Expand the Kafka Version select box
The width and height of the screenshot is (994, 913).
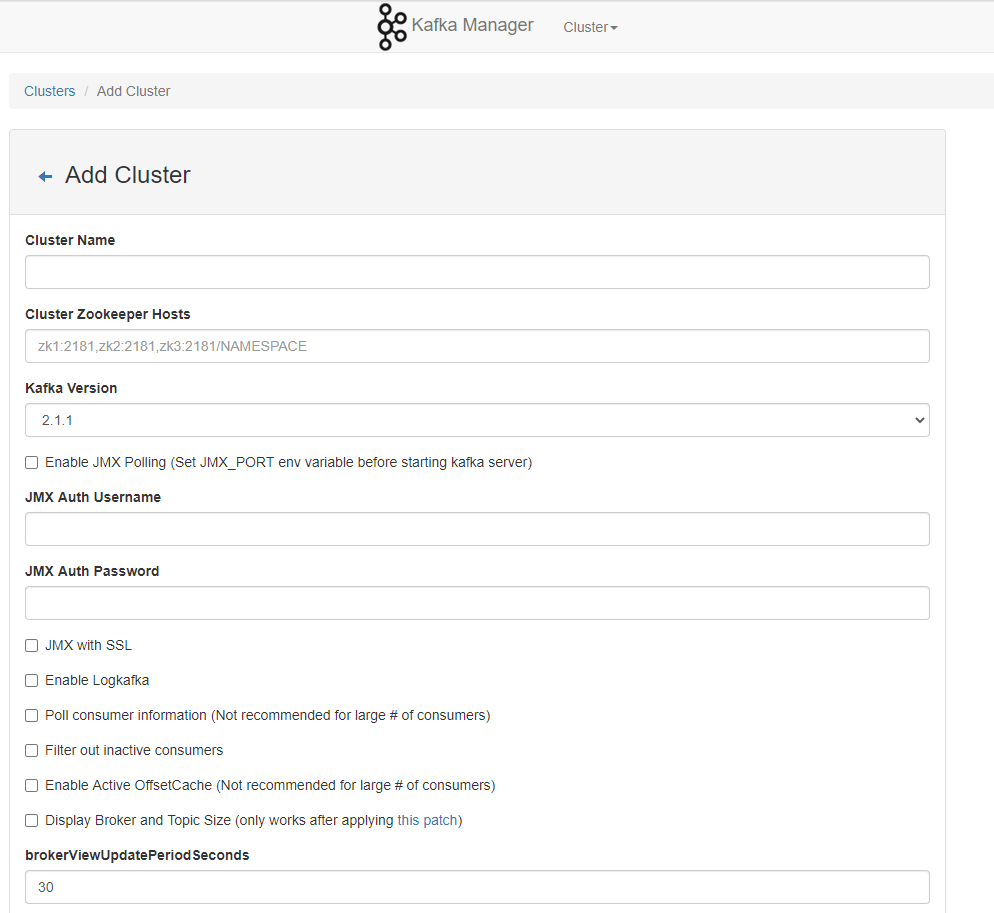coord(477,420)
